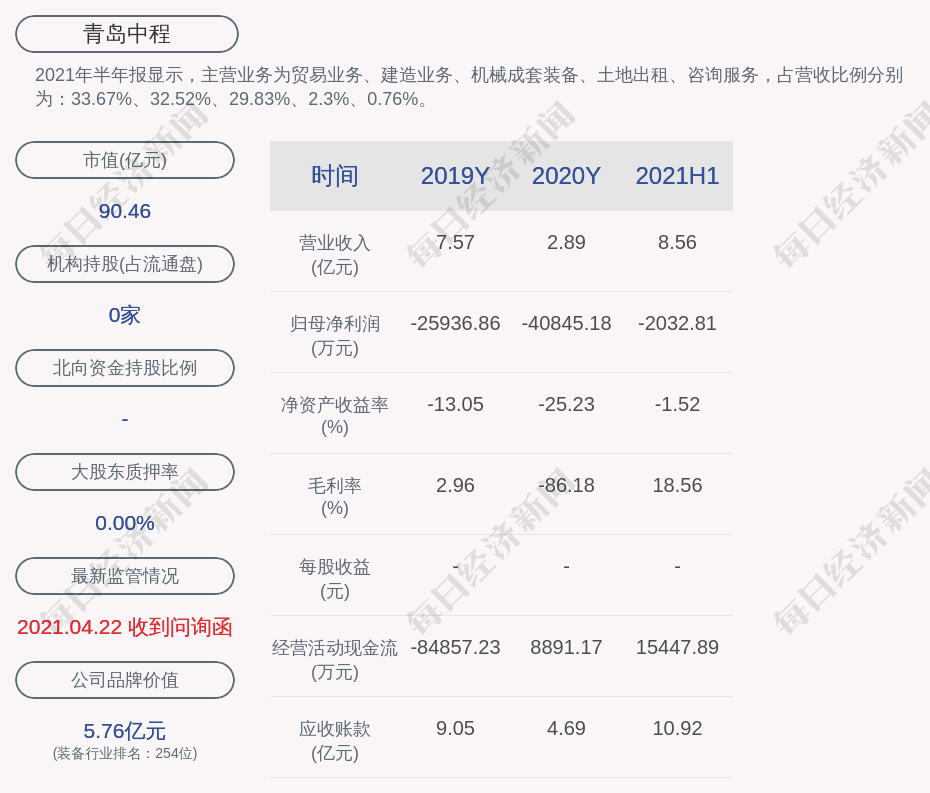Select the 市值(亿元) label pill

point(125,160)
